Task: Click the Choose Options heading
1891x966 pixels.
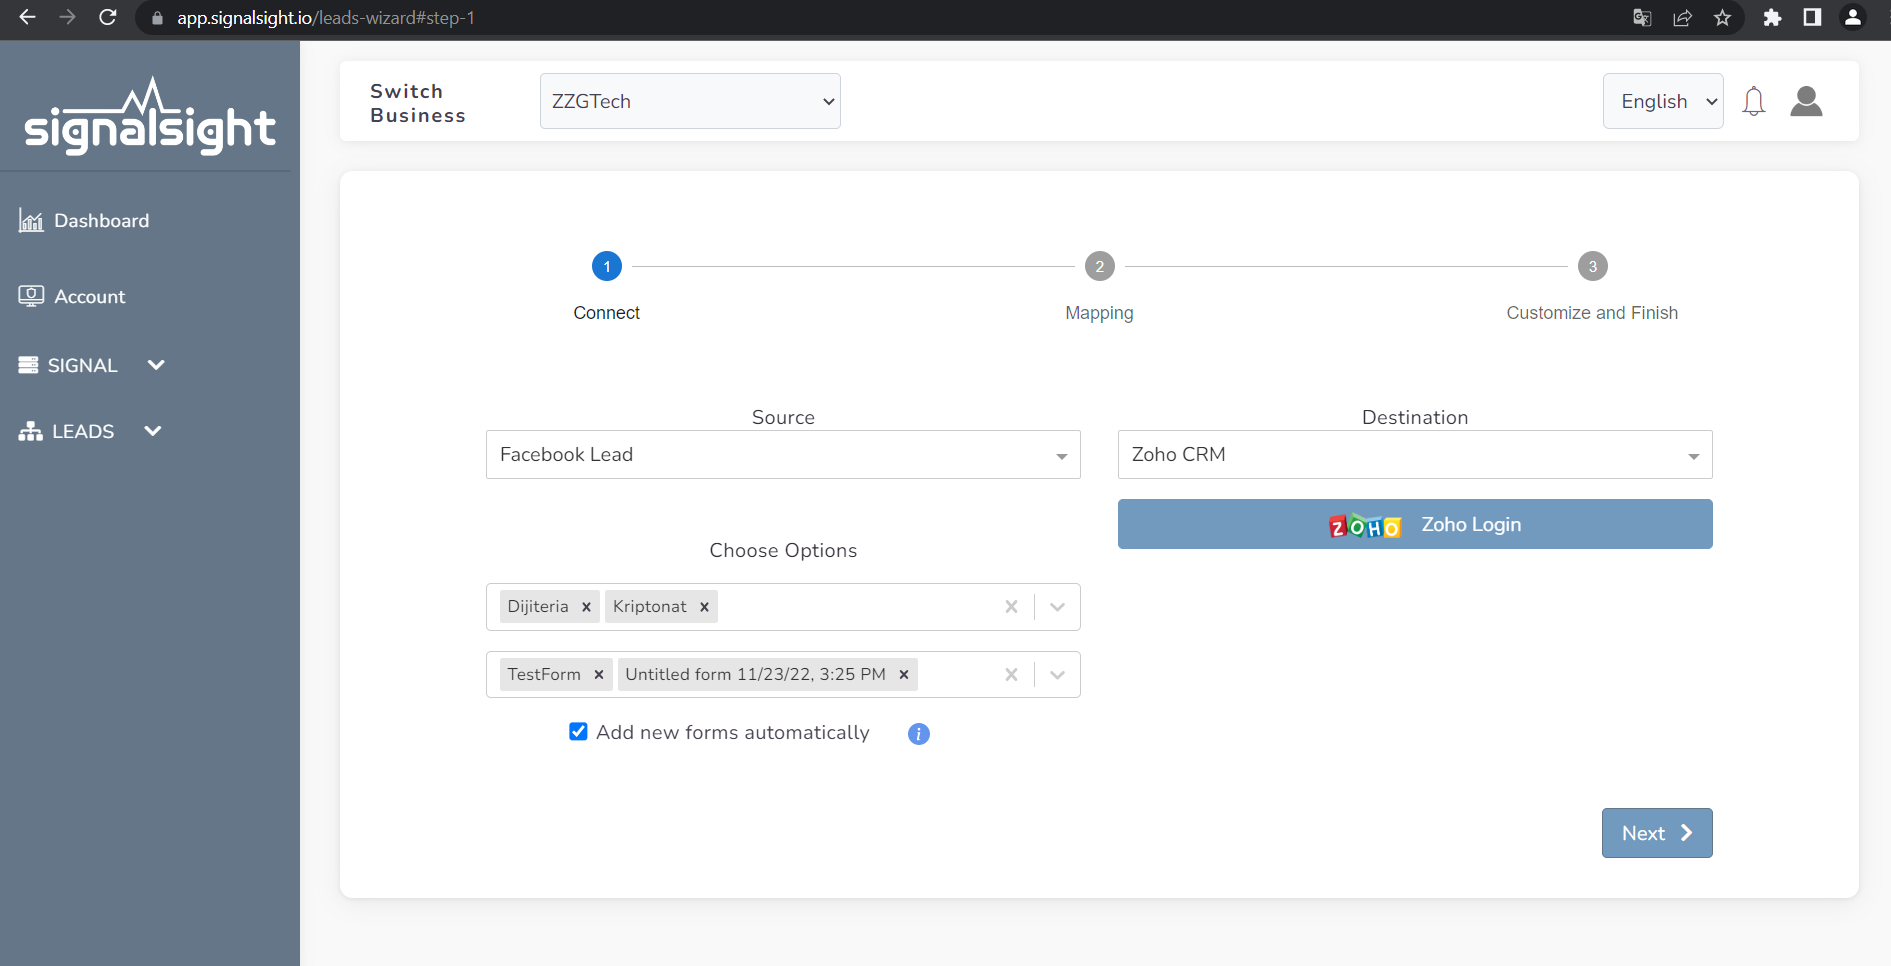Action: (783, 551)
